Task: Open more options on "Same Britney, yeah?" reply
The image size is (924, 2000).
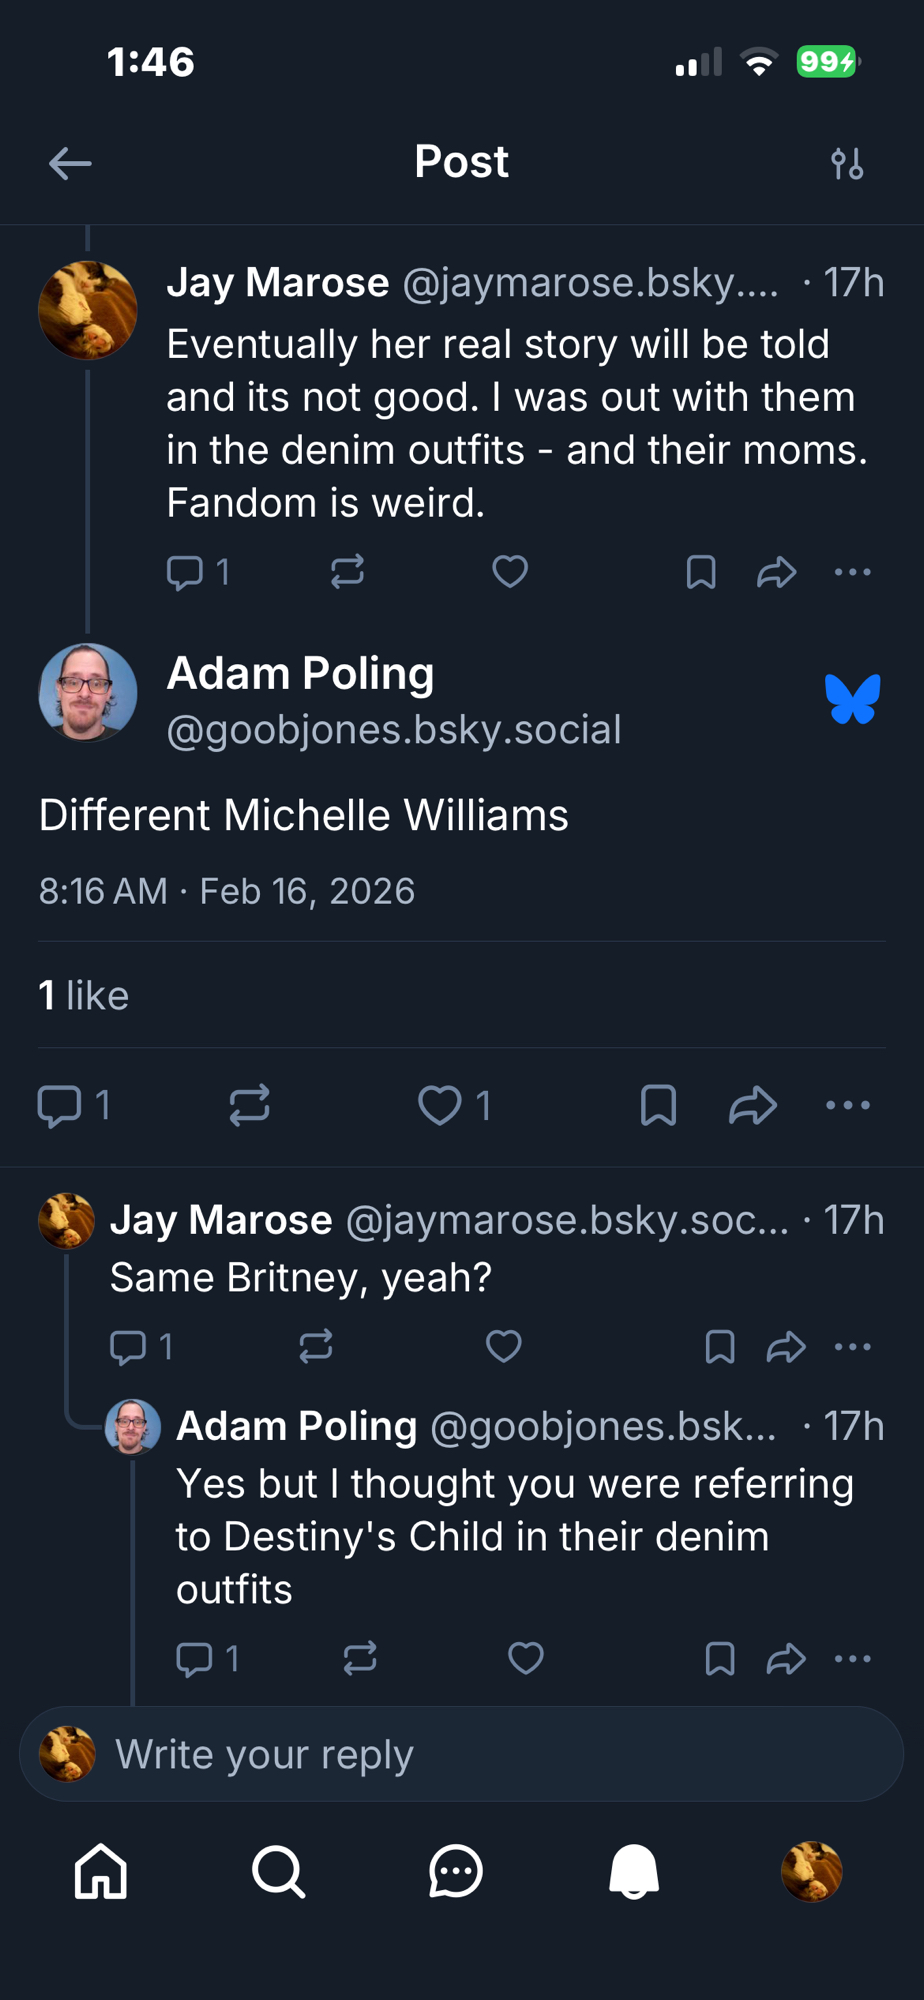Action: point(852,1347)
